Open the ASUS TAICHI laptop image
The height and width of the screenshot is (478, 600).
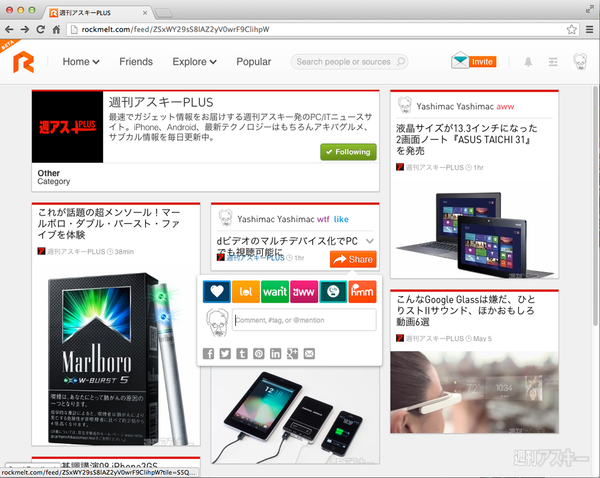coord(474,234)
